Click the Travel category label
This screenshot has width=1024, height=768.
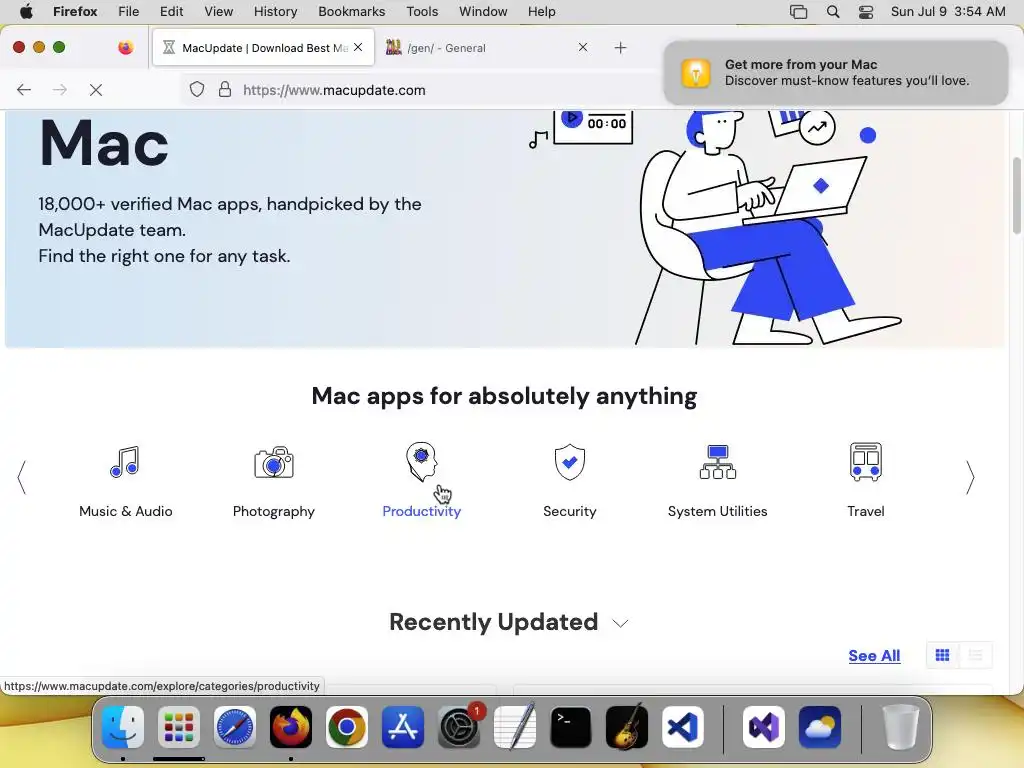[866, 511]
